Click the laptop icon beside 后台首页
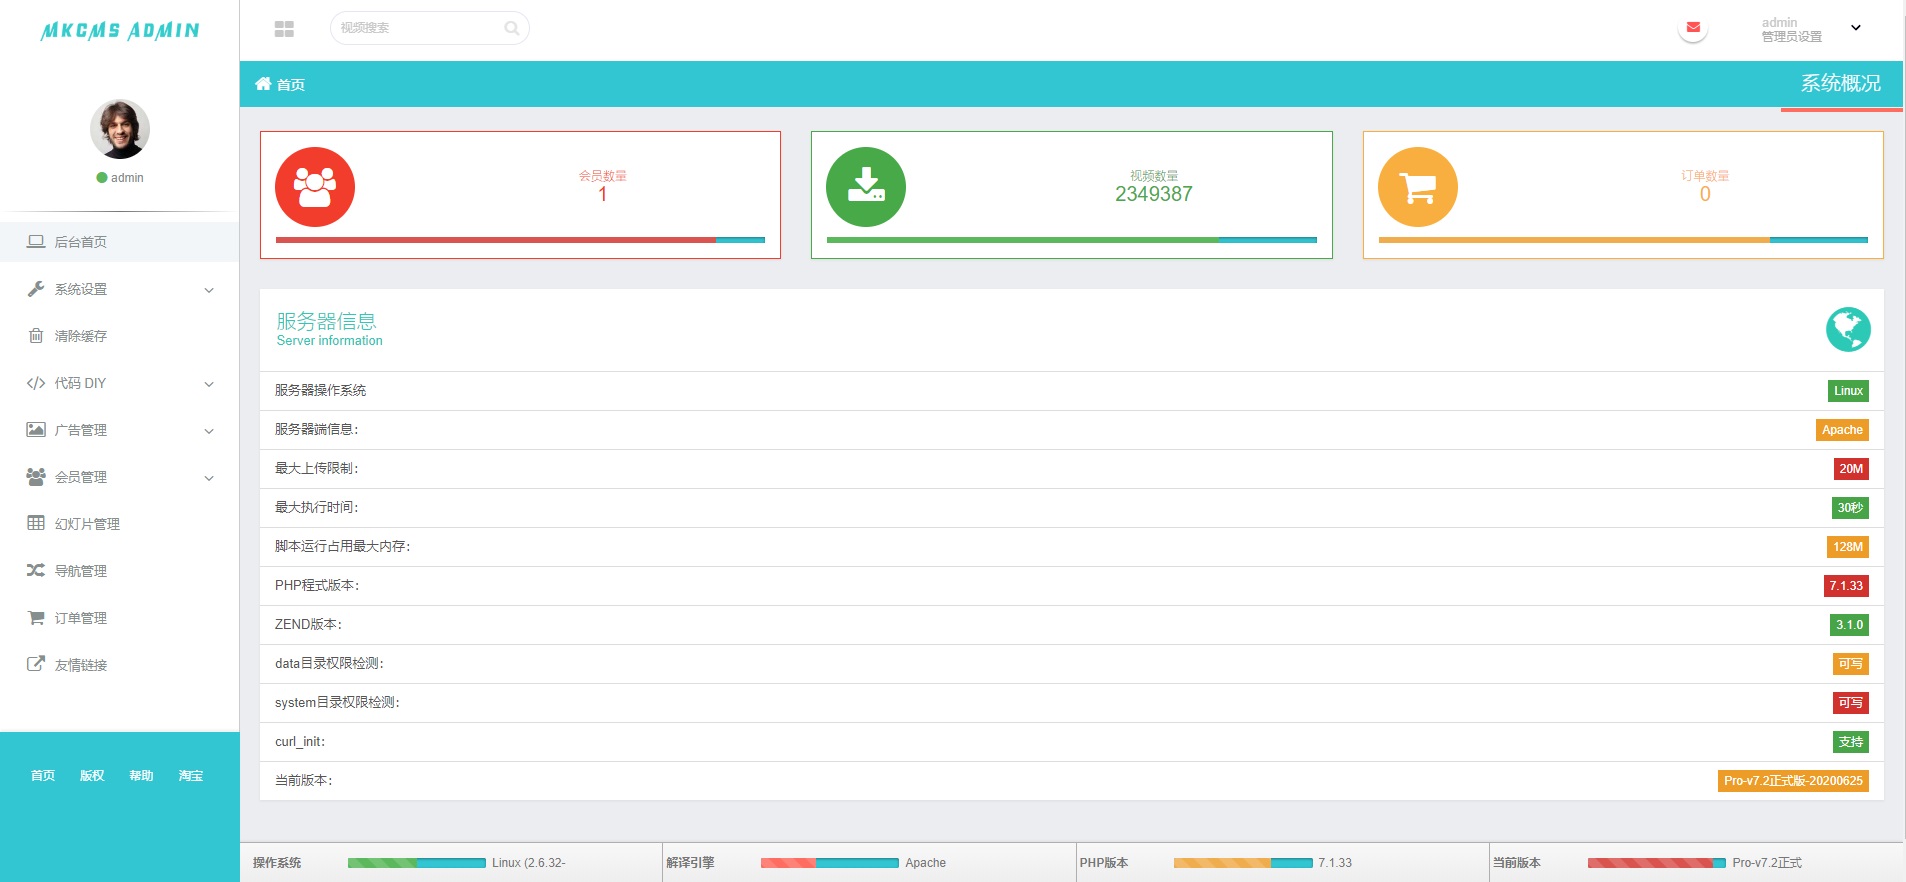1906x882 pixels. pyautogui.click(x=36, y=241)
